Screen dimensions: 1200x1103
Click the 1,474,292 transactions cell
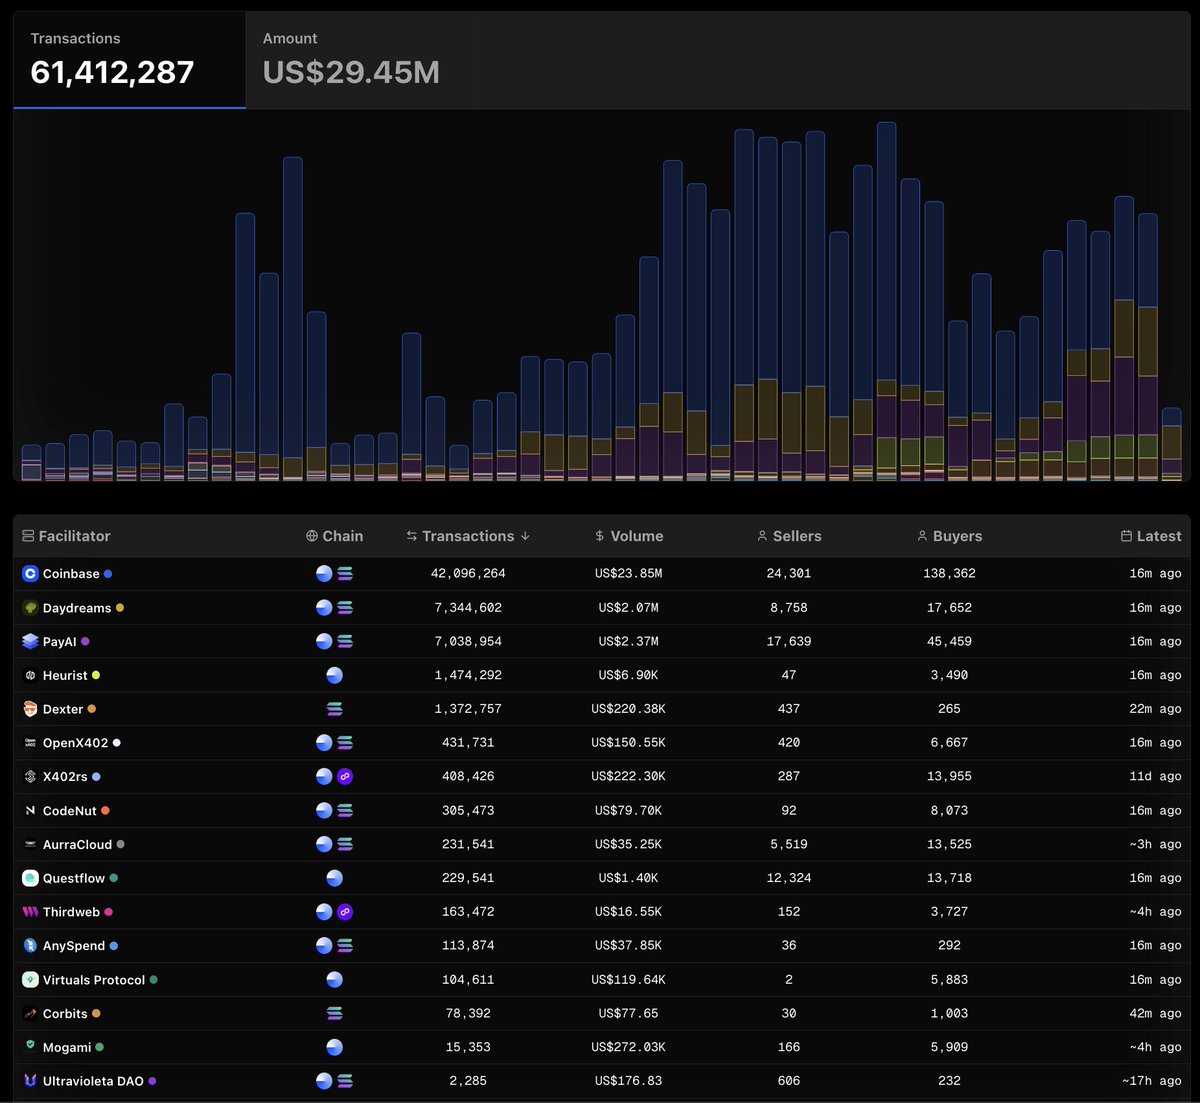point(468,675)
